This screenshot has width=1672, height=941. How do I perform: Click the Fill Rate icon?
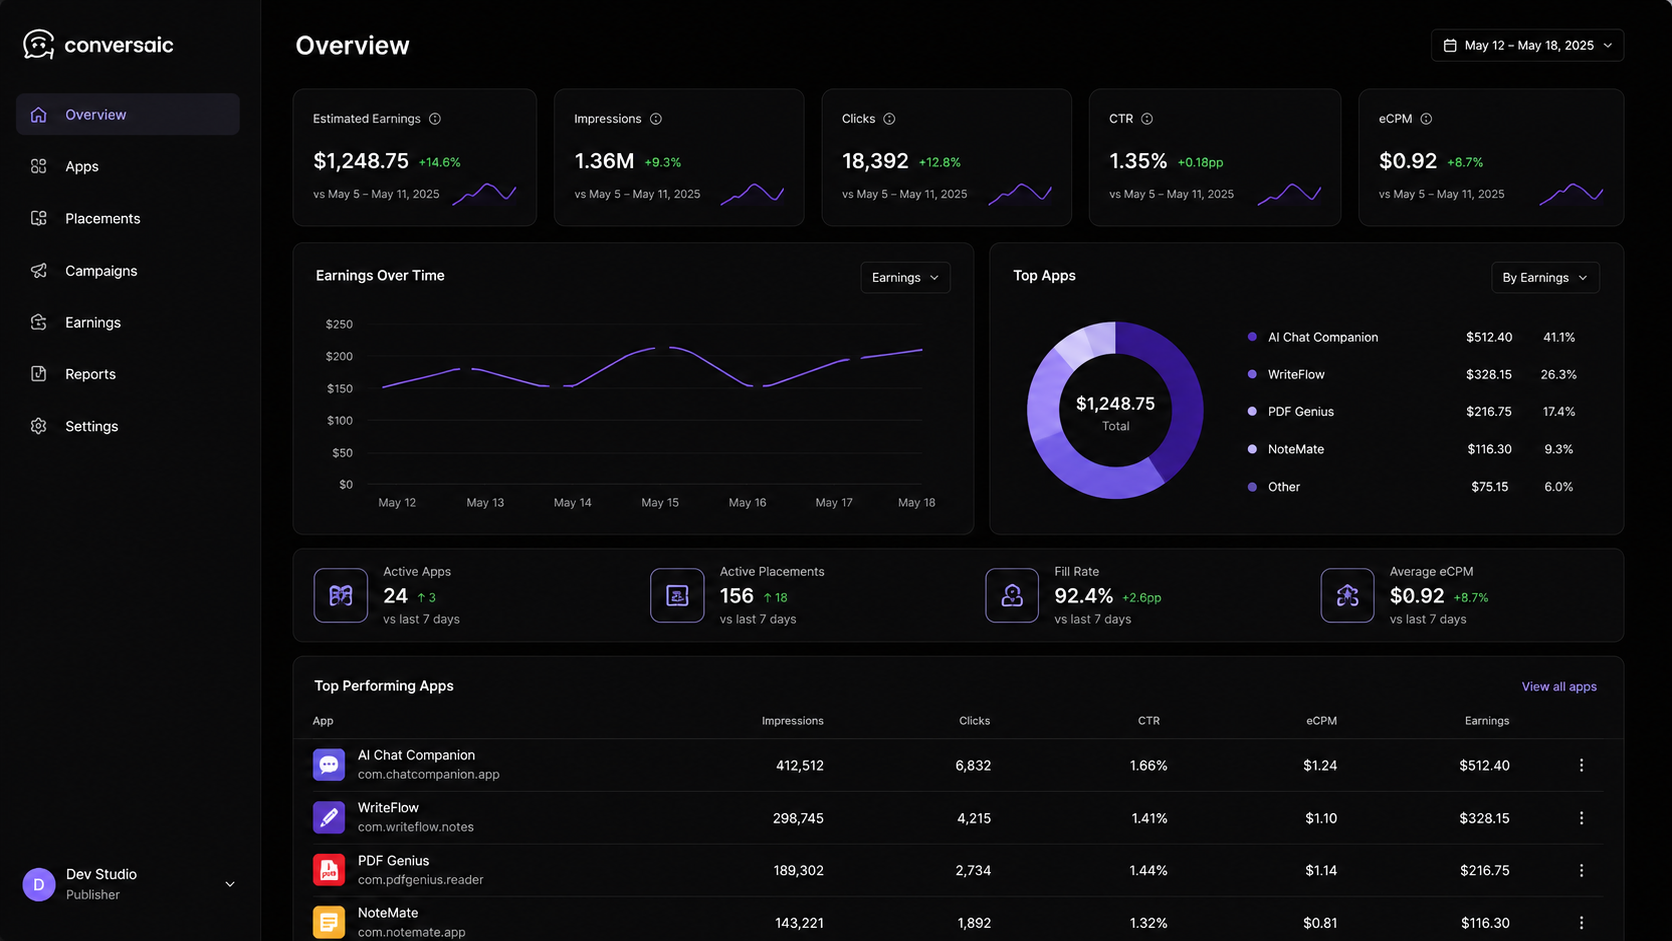click(x=1012, y=595)
